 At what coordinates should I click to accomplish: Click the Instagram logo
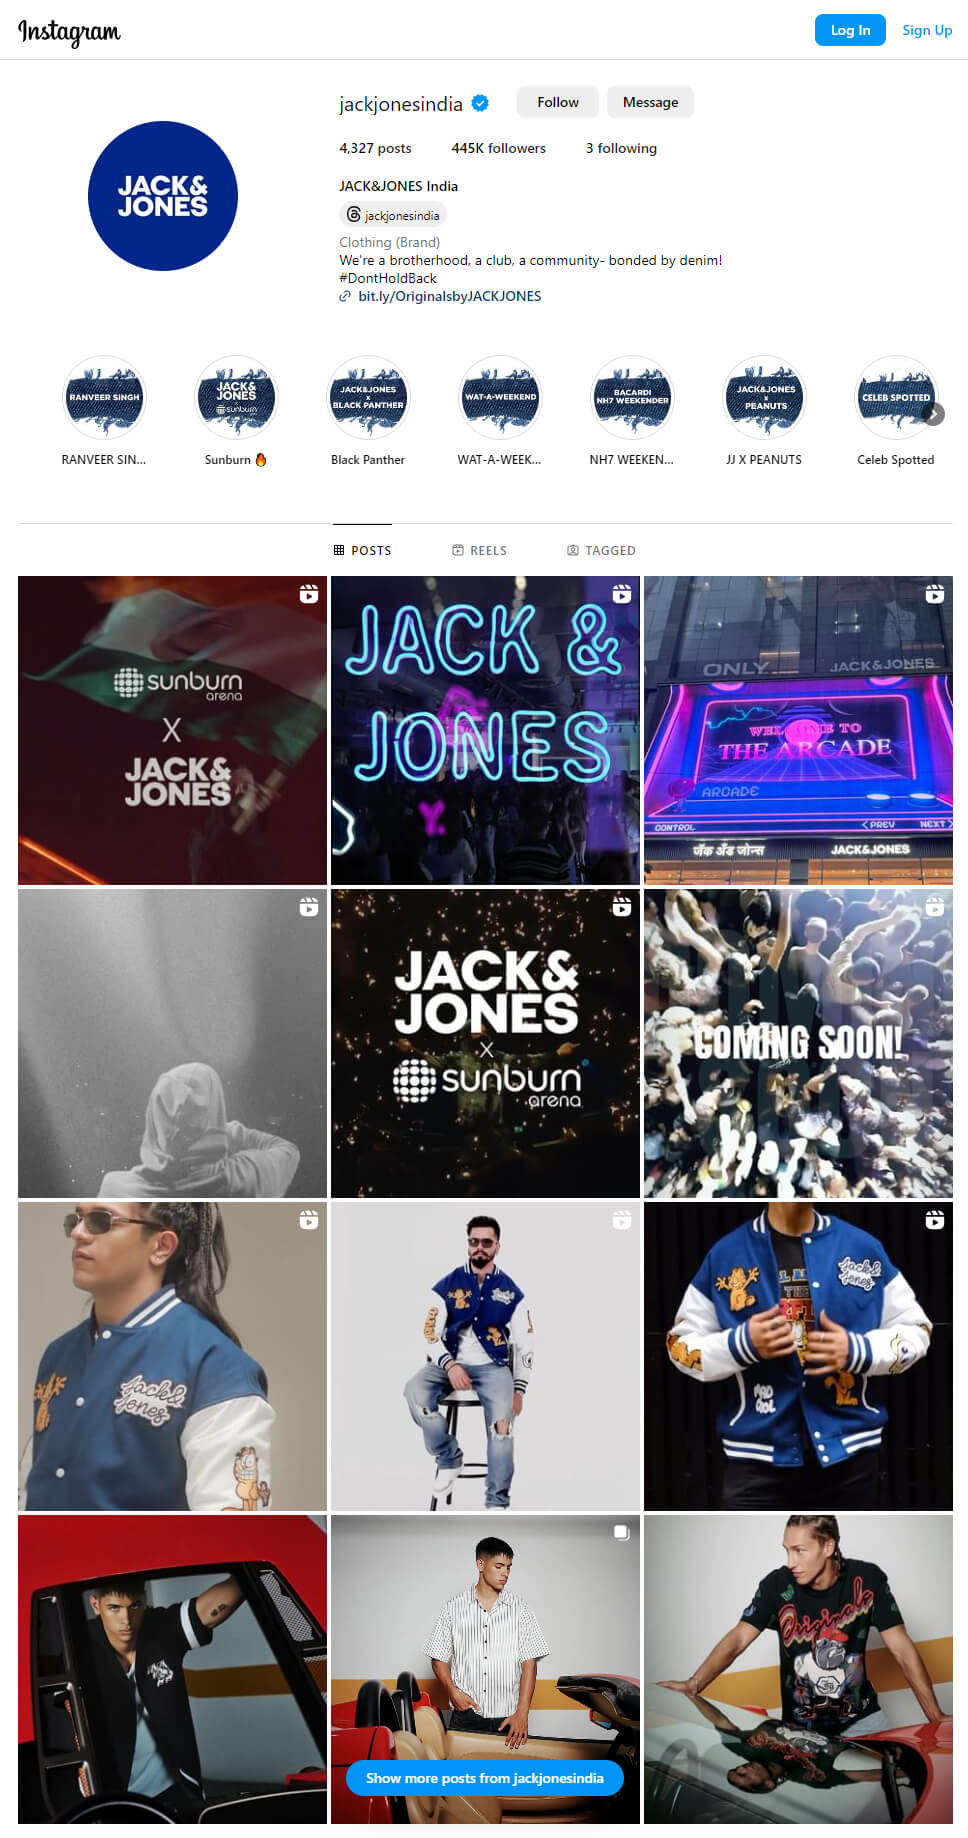click(x=69, y=32)
